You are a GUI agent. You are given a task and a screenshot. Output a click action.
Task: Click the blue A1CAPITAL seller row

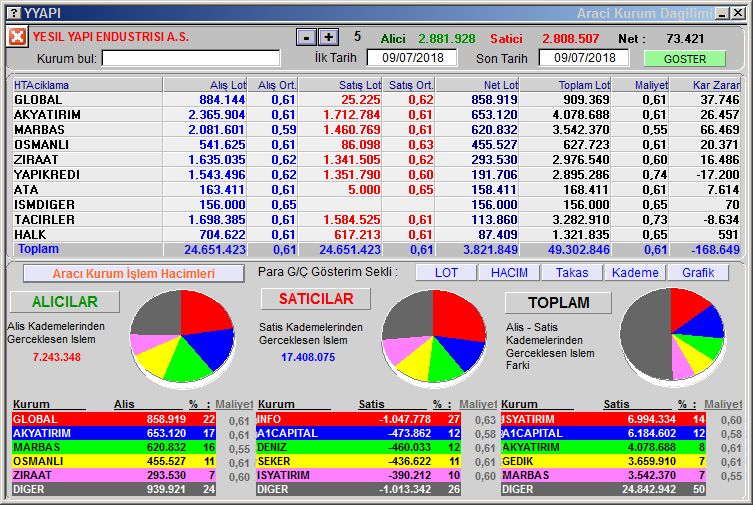coord(358,433)
